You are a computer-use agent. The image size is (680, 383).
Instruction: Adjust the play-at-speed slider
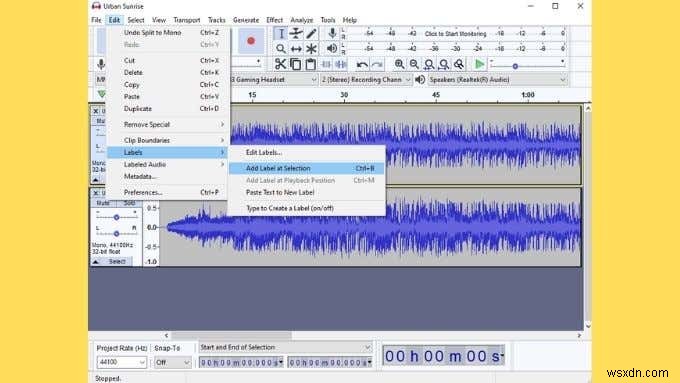(515, 66)
